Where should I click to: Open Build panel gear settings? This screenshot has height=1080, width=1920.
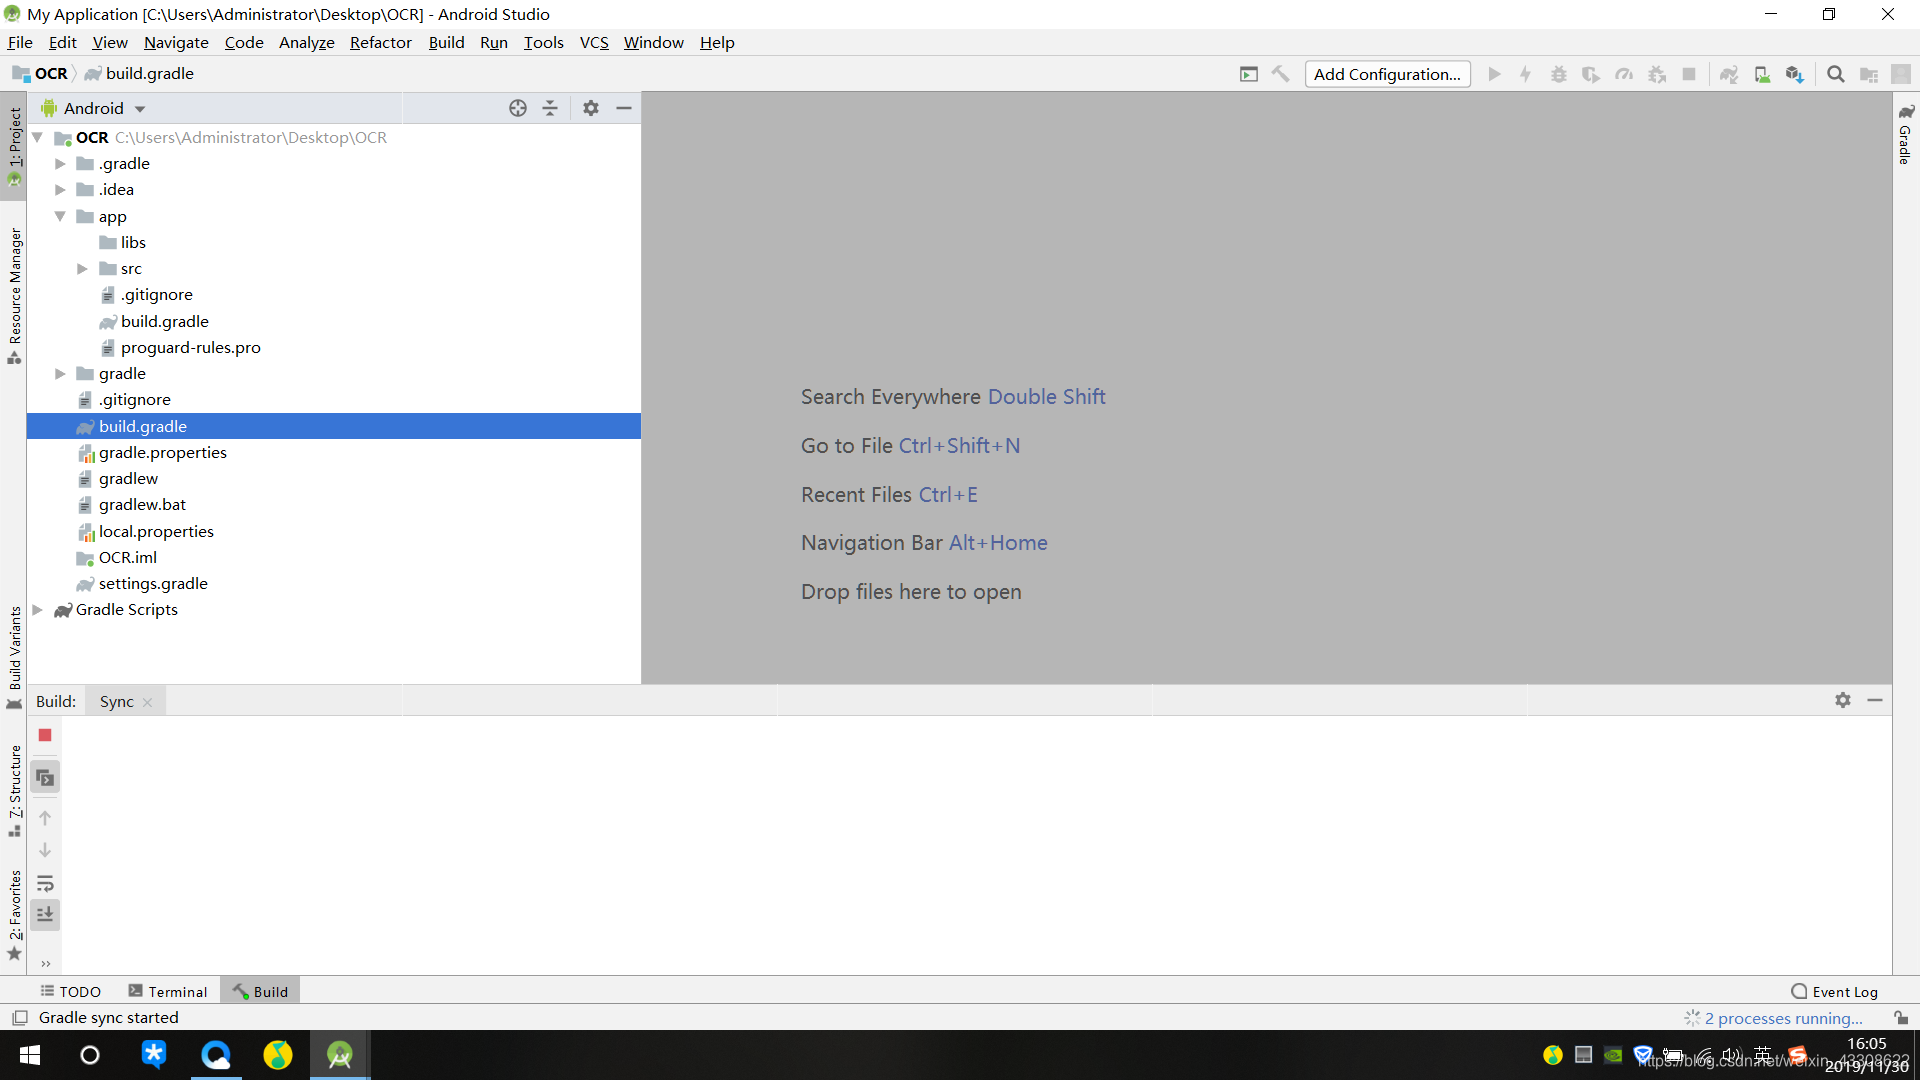tap(1843, 700)
